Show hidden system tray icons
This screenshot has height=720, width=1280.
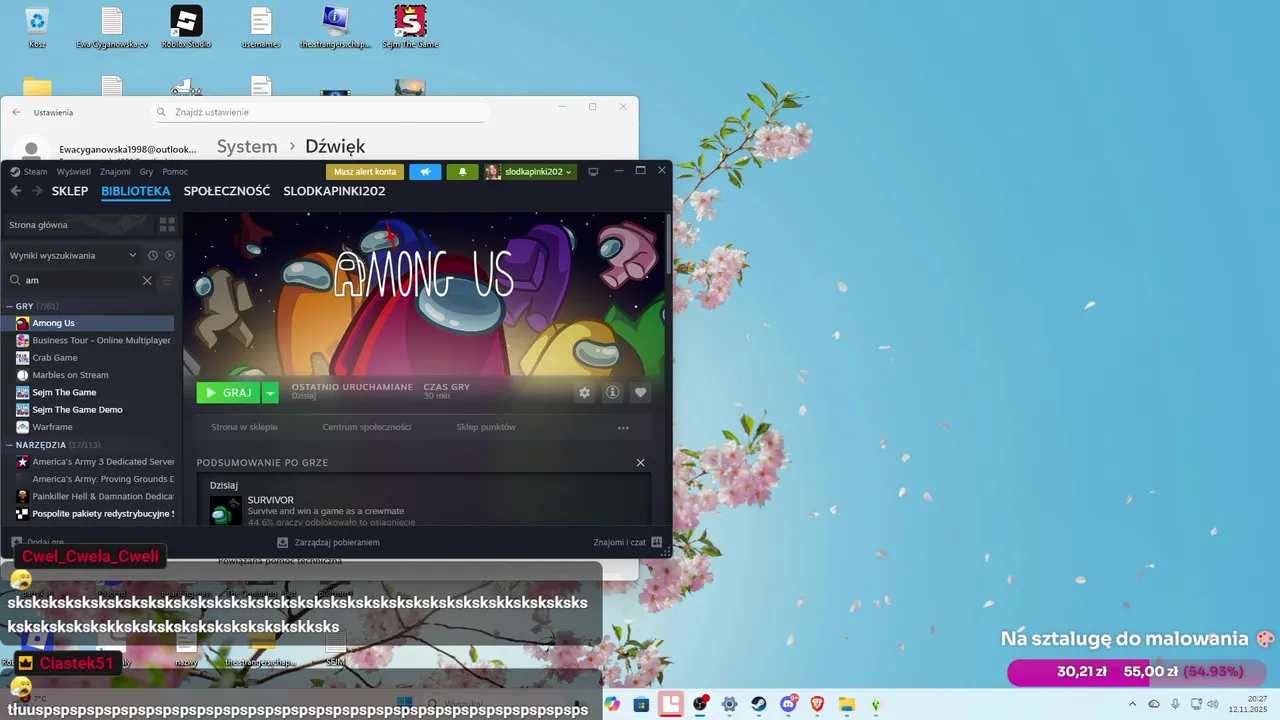[1132, 704]
